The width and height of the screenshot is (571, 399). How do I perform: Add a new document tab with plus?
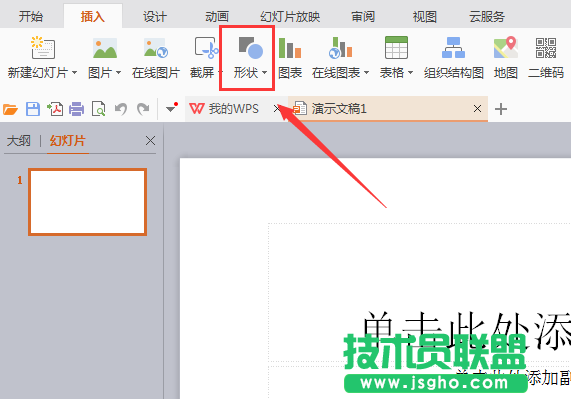click(x=501, y=109)
